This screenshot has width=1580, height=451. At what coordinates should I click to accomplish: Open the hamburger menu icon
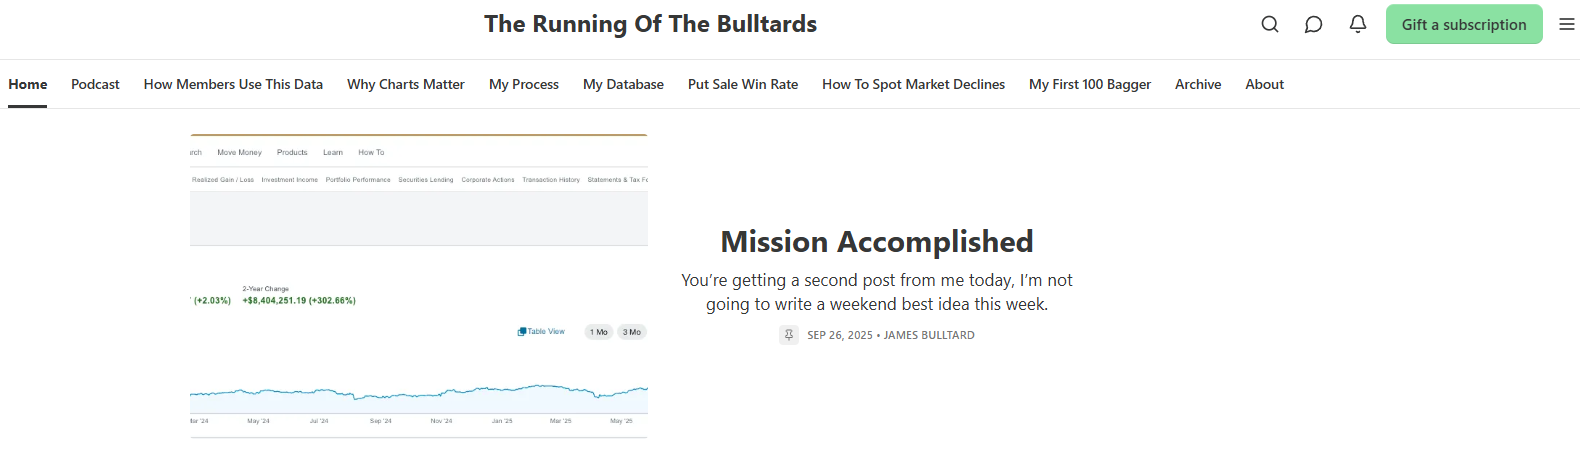[1567, 24]
